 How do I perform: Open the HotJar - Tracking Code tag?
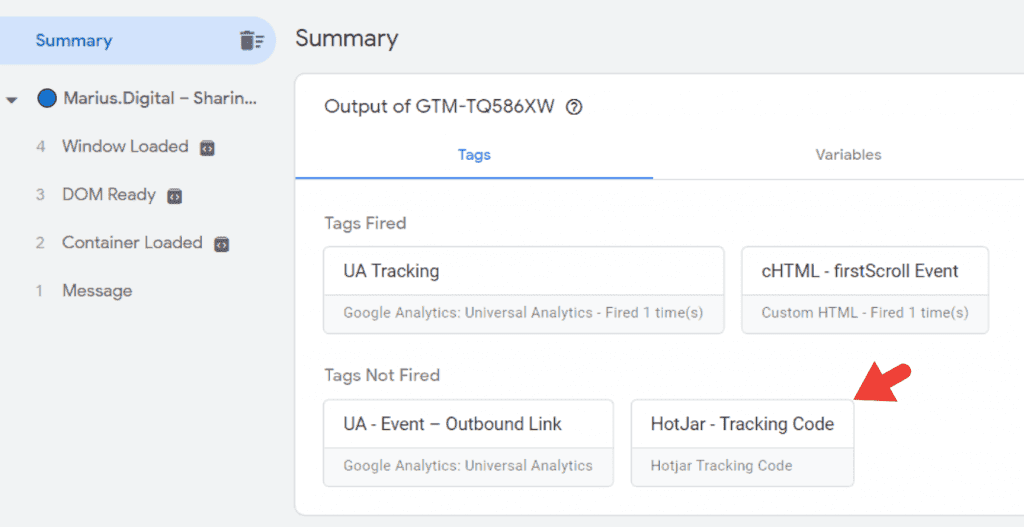click(x=742, y=442)
